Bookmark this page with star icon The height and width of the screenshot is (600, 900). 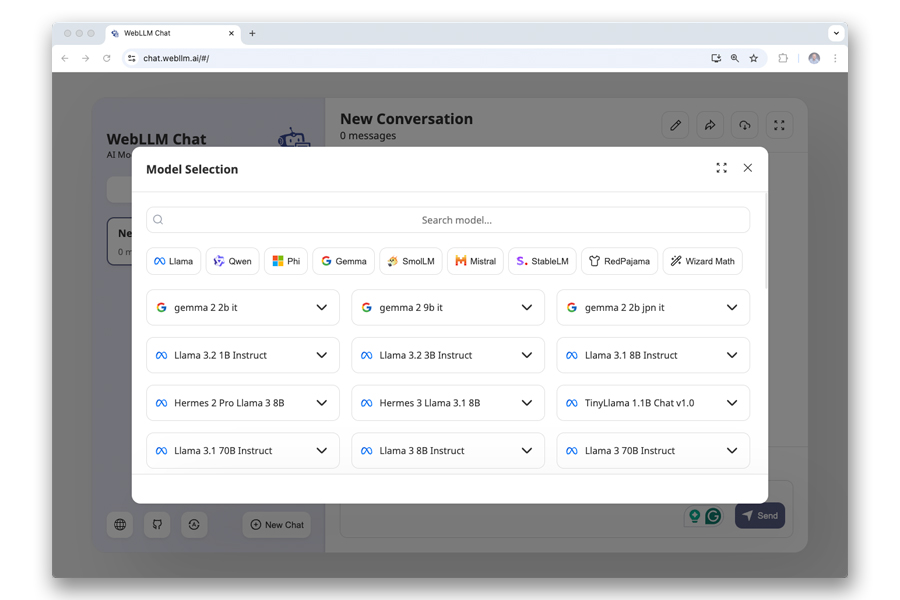[x=754, y=59]
